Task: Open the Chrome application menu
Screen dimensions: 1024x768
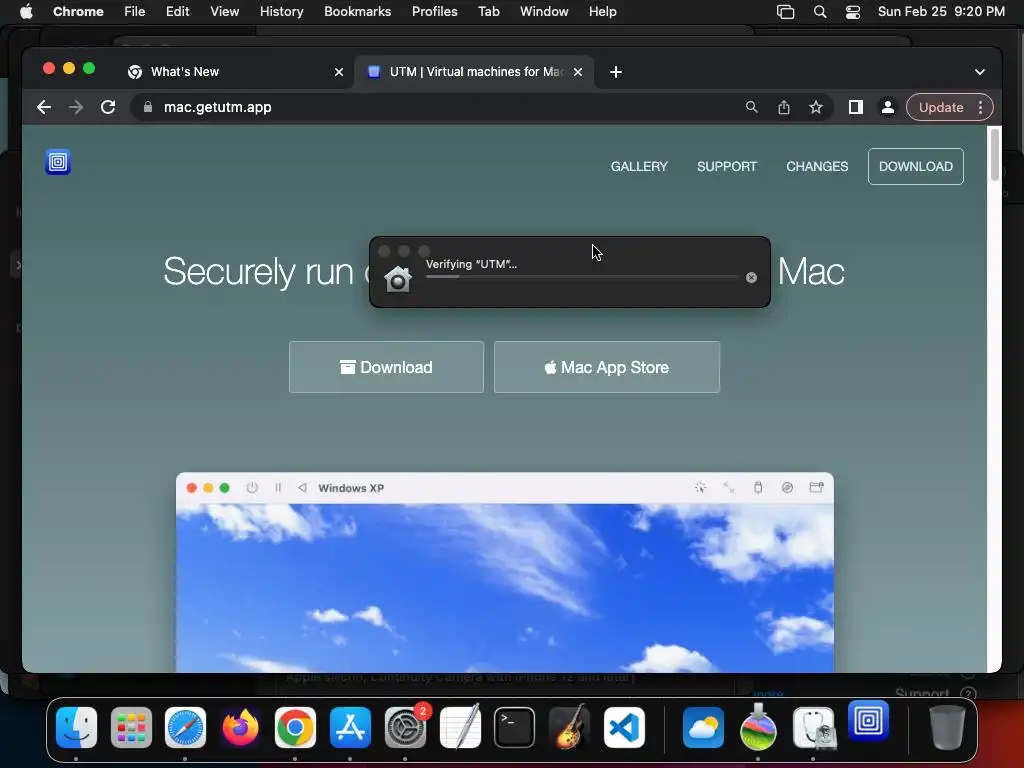Action: pyautogui.click(x=78, y=12)
